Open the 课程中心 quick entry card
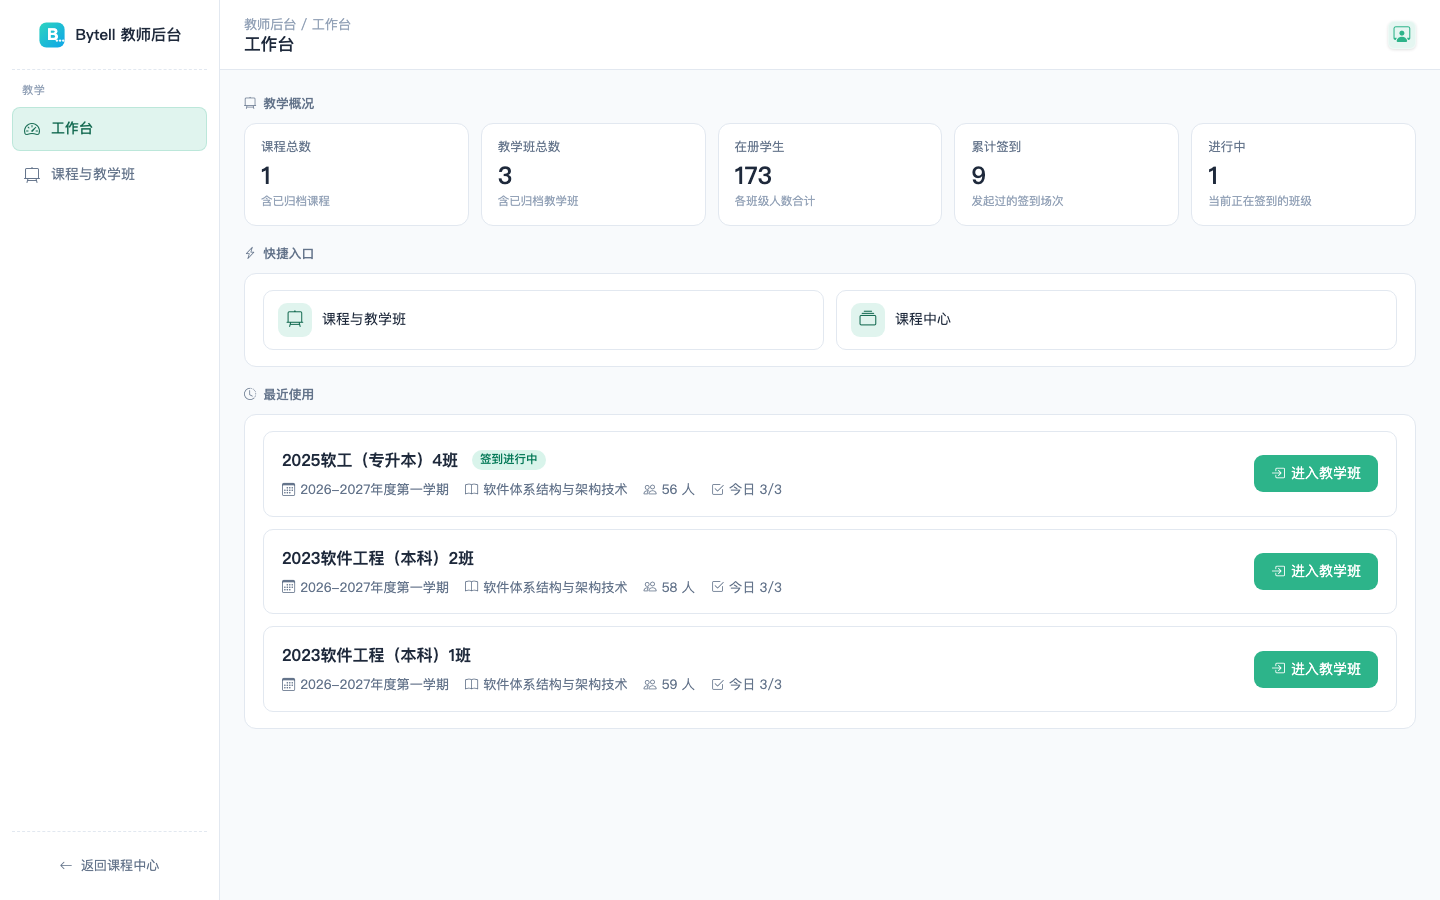The height and width of the screenshot is (900, 1440). 1116,320
